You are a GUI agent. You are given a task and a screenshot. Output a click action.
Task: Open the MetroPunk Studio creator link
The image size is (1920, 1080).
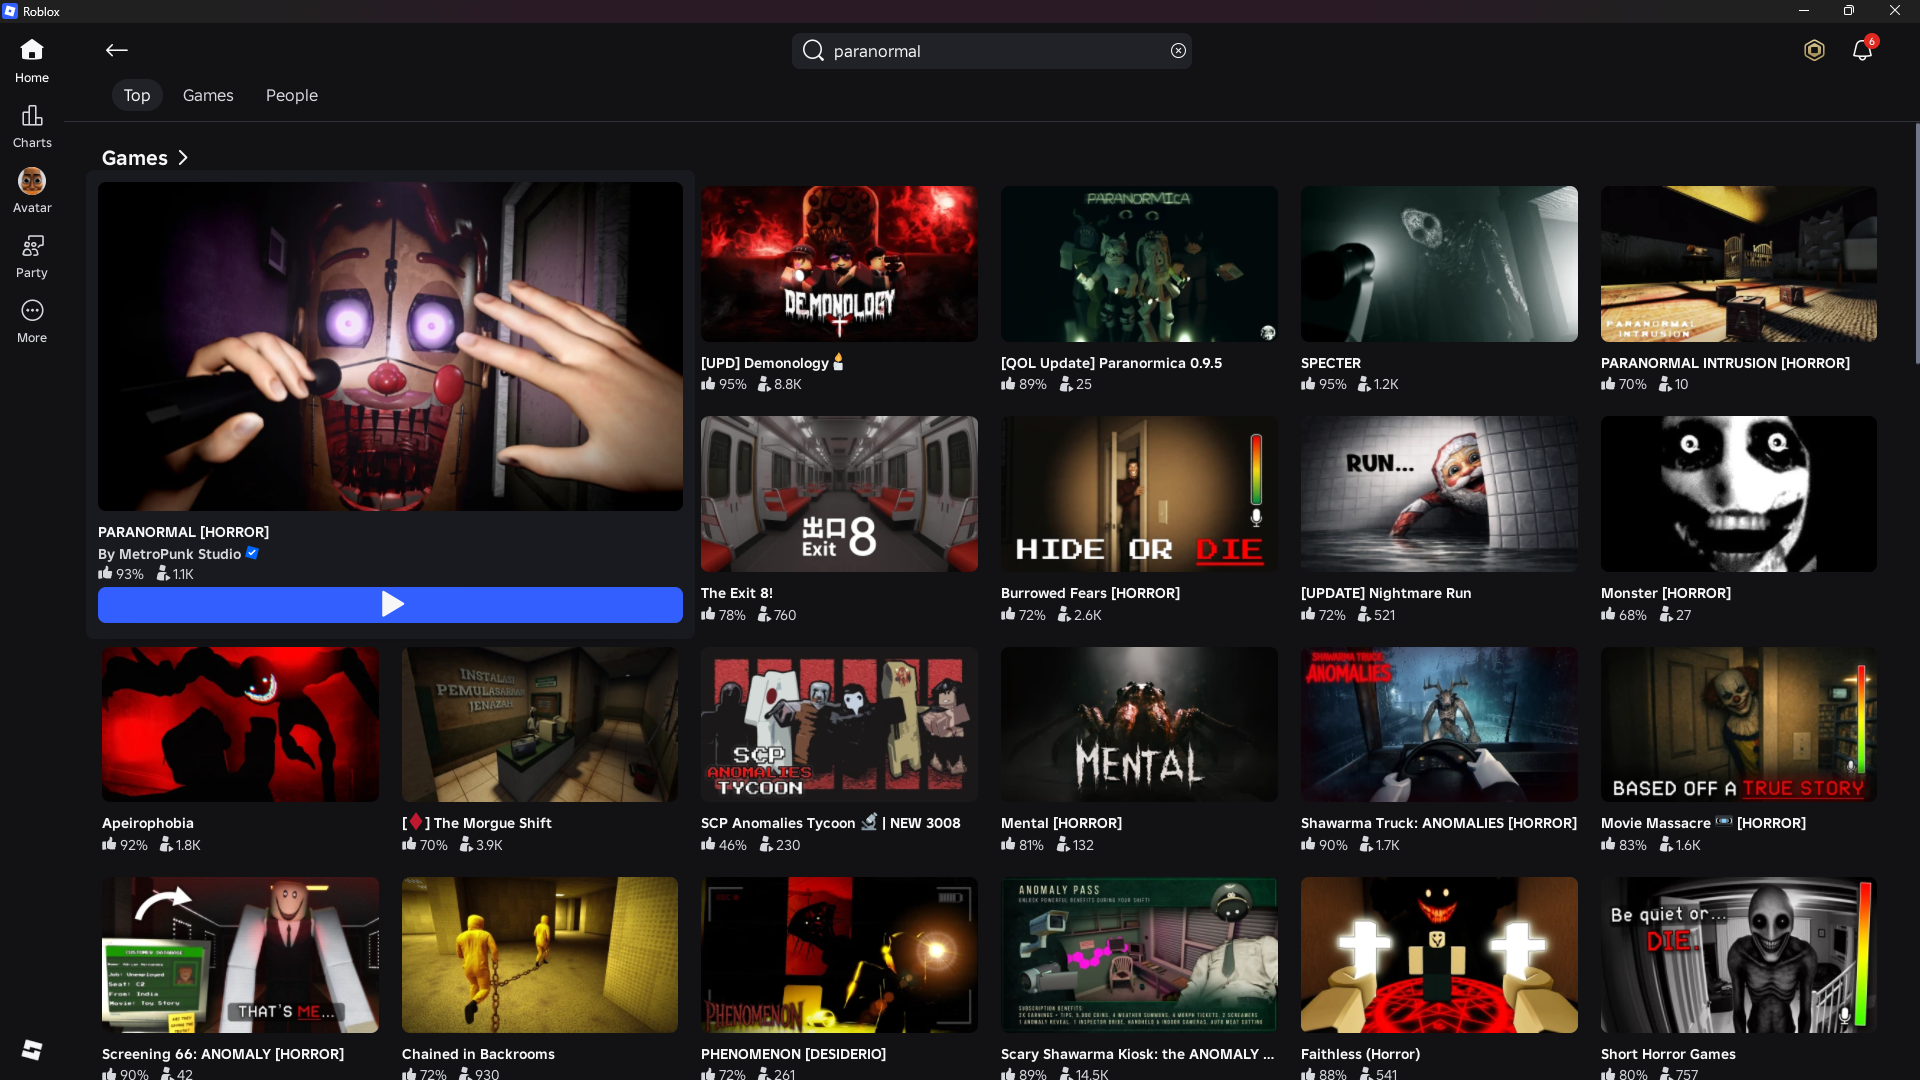click(170, 554)
